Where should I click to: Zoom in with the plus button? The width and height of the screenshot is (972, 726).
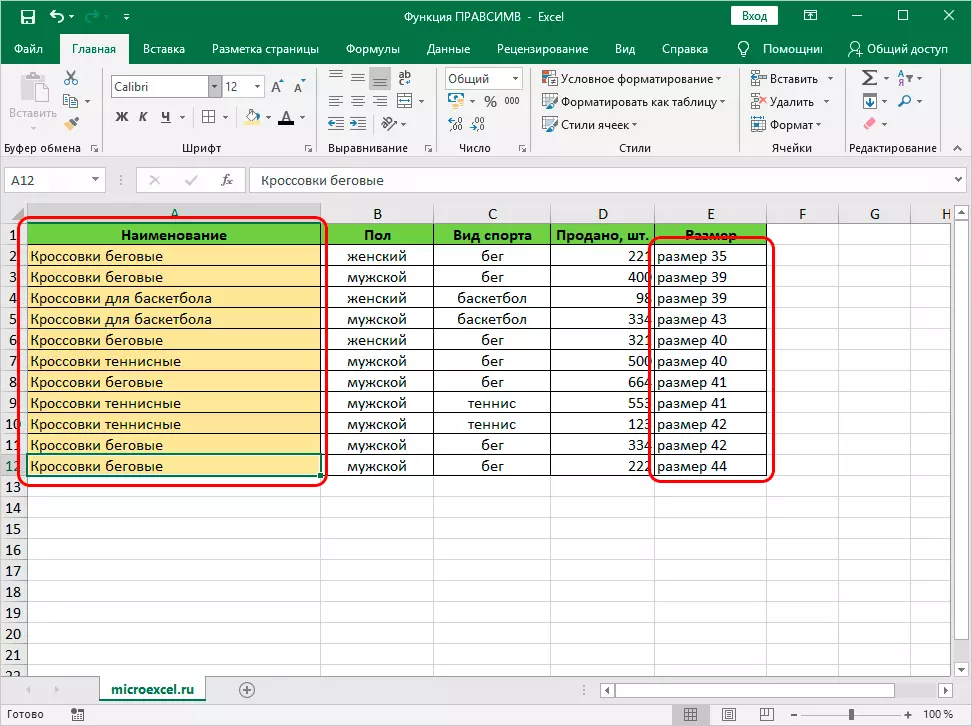908,715
